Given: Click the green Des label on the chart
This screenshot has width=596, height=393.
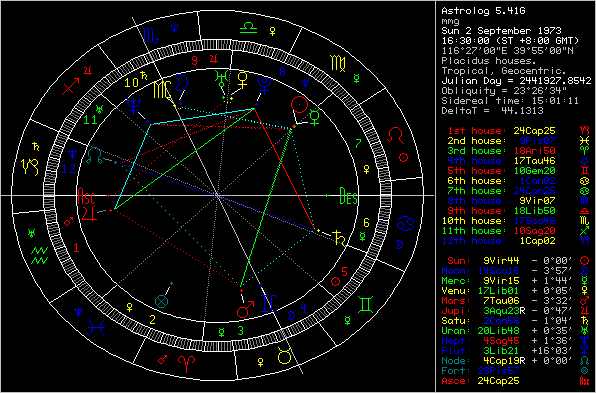Looking at the screenshot, I should [x=348, y=195].
